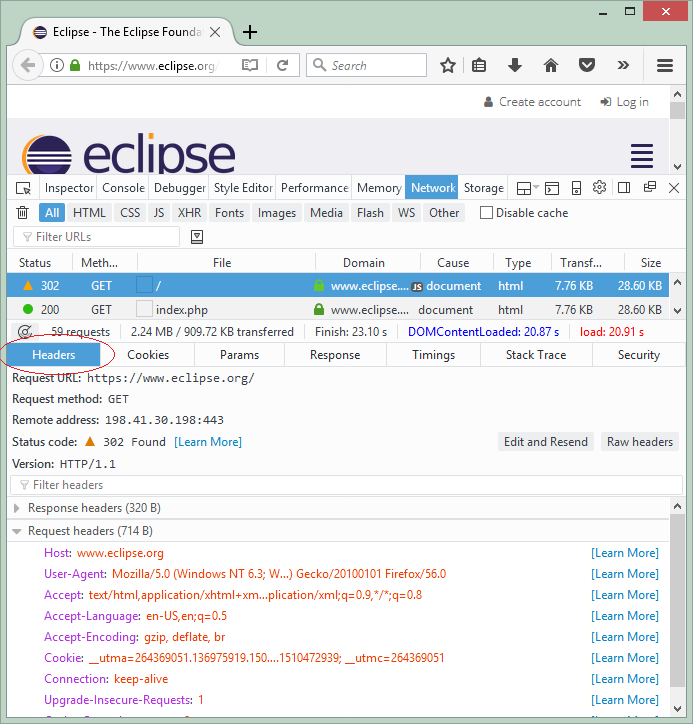Image resolution: width=693 pixels, height=724 pixels.
Task: Filter requests by Media
Action: click(x=326, y=213)
